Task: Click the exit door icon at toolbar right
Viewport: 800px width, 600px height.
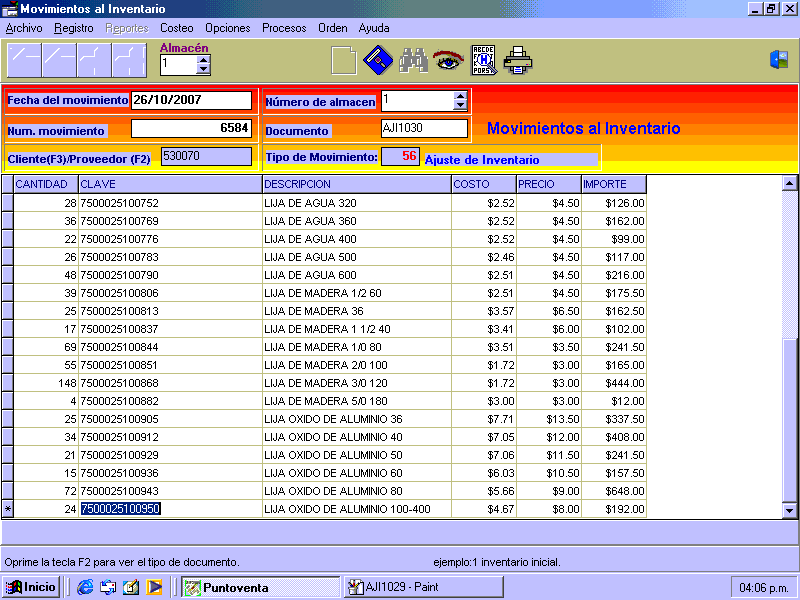Action: pyautogui.click(x=779, y=60)
